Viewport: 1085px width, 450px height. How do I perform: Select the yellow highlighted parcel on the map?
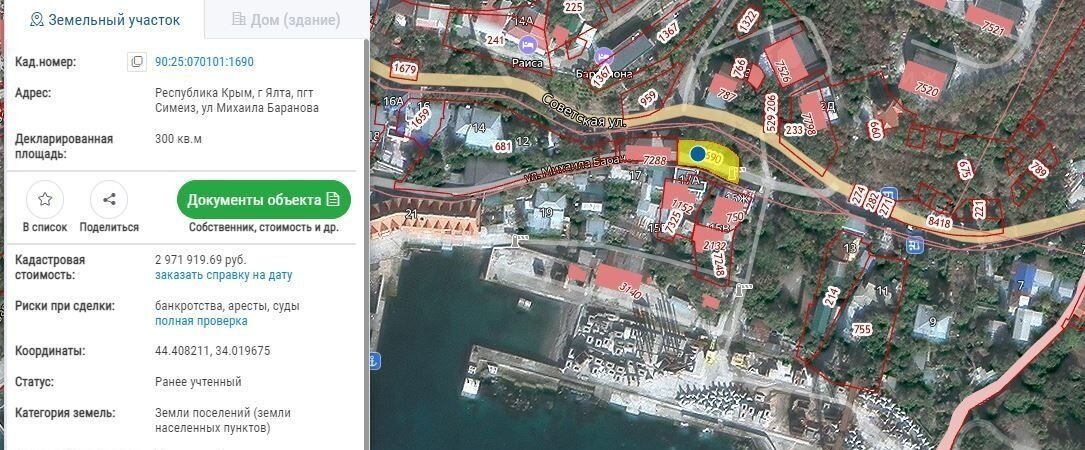[720, 158]
